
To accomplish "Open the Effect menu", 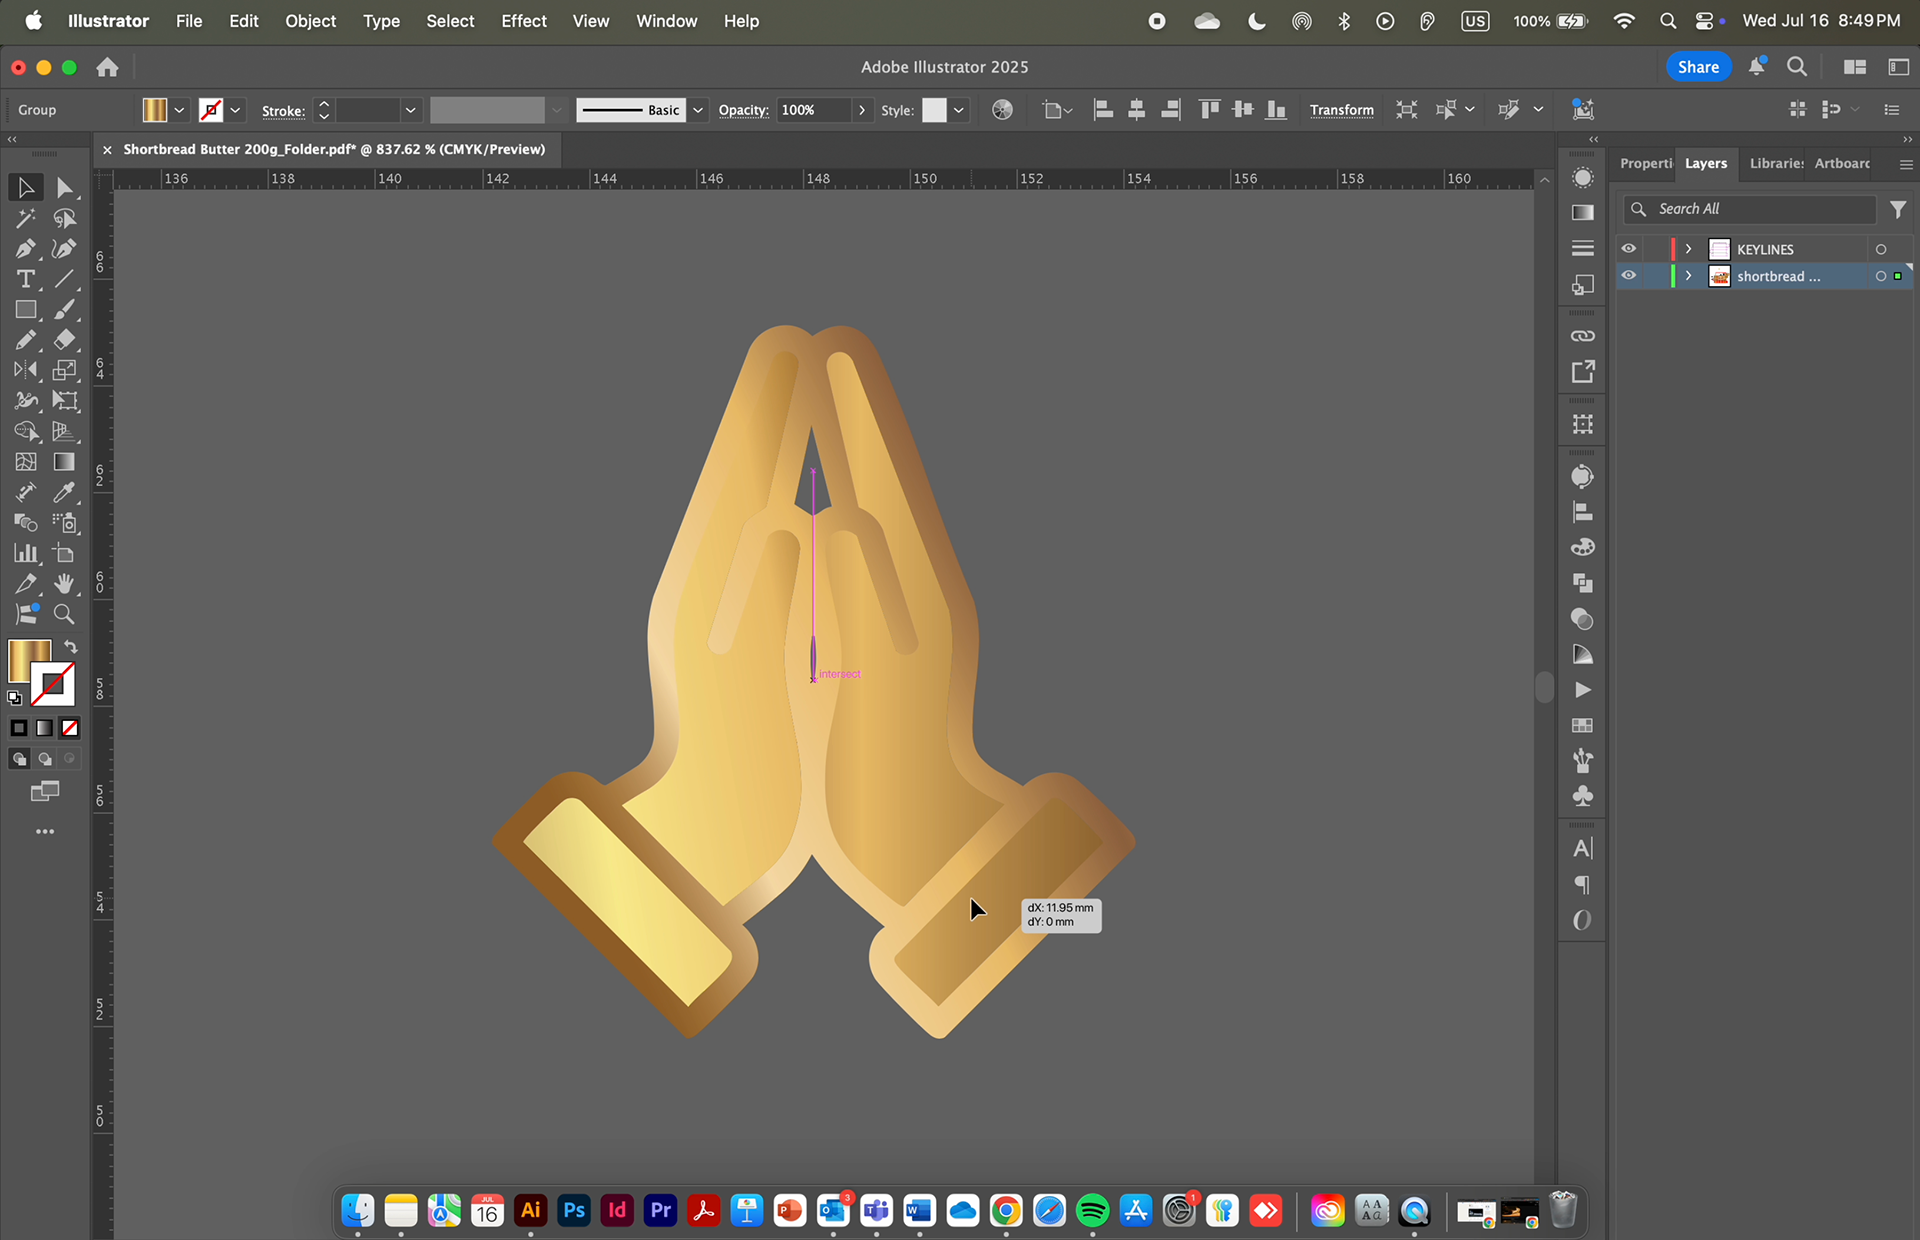I will click(523, 21).
